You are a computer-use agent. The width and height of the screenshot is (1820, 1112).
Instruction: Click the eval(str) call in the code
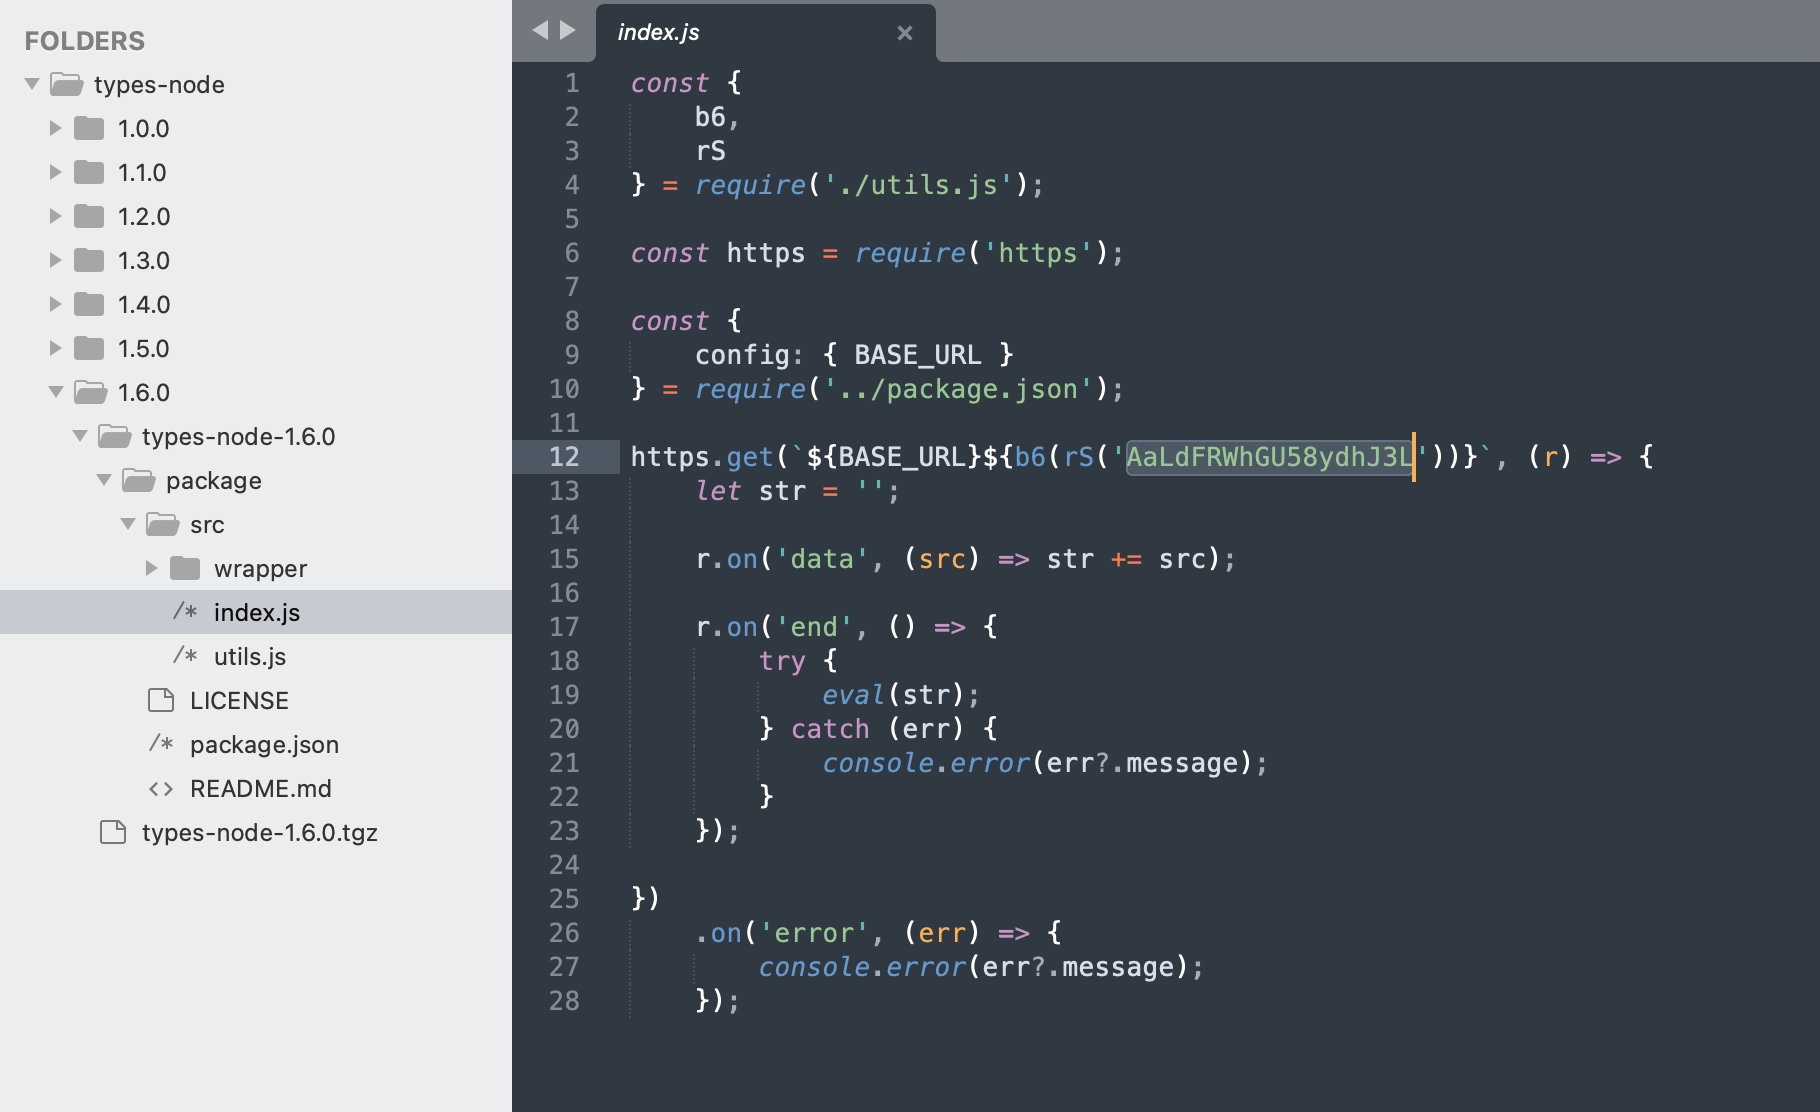[x=898, y=695]
